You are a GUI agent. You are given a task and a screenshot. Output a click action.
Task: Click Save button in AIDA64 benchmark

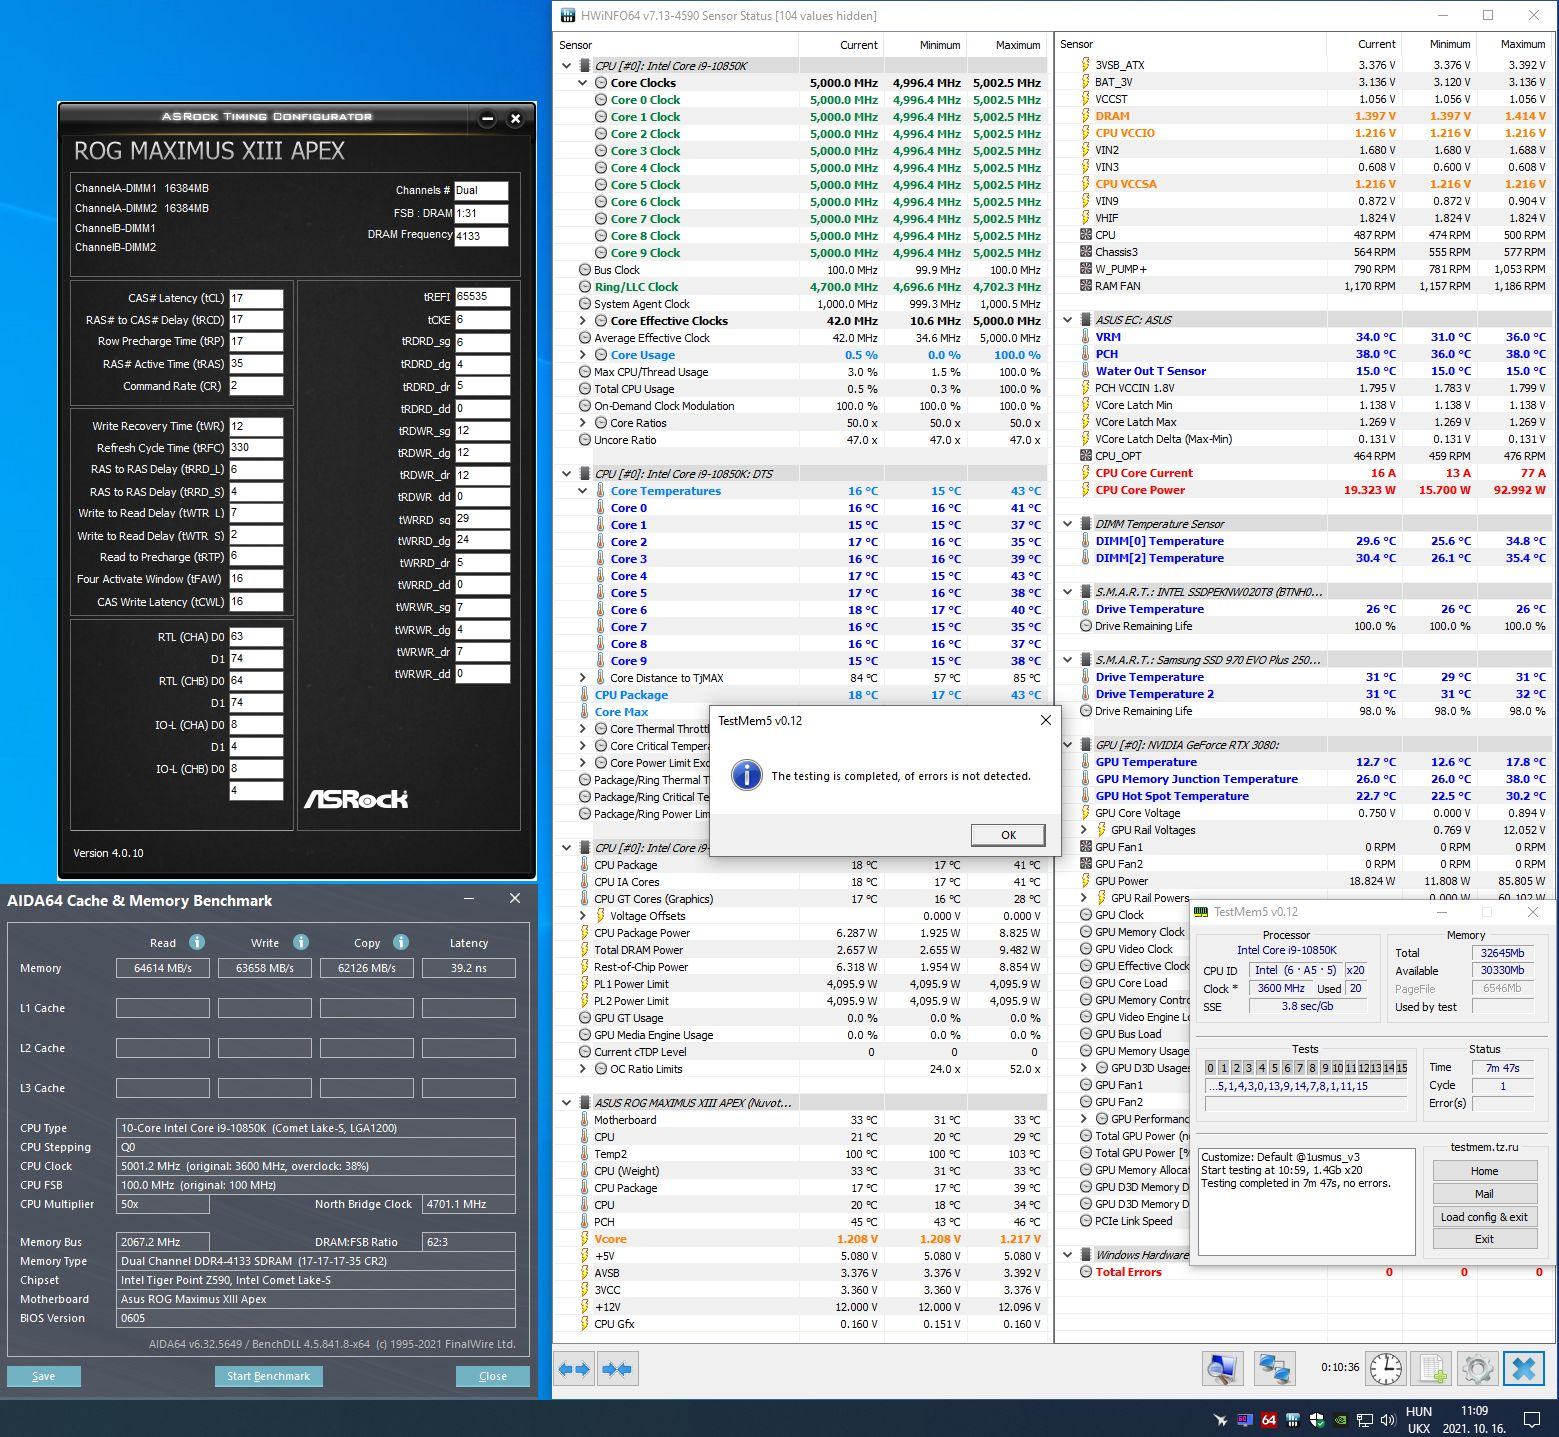pyautogui.click(x=44, y=1376)
